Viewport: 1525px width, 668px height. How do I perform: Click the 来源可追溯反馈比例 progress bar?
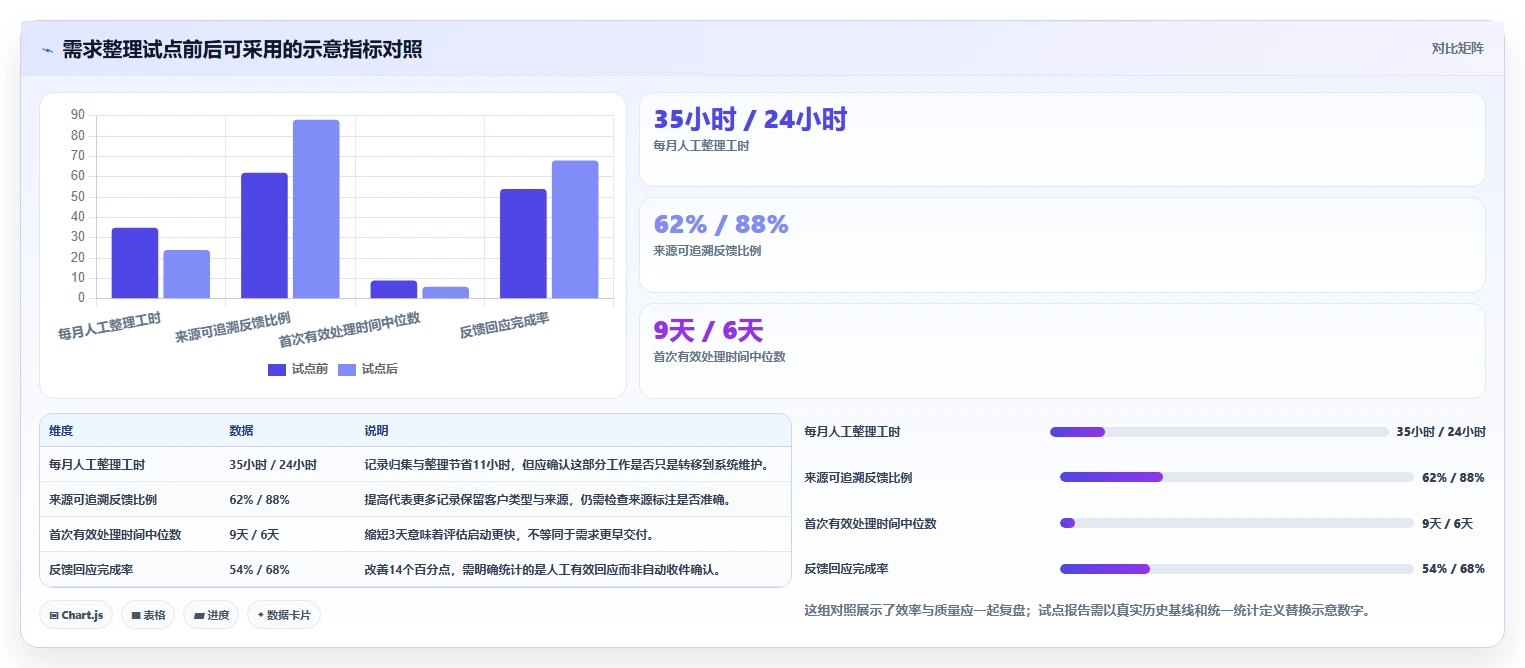pos(1237,477)
